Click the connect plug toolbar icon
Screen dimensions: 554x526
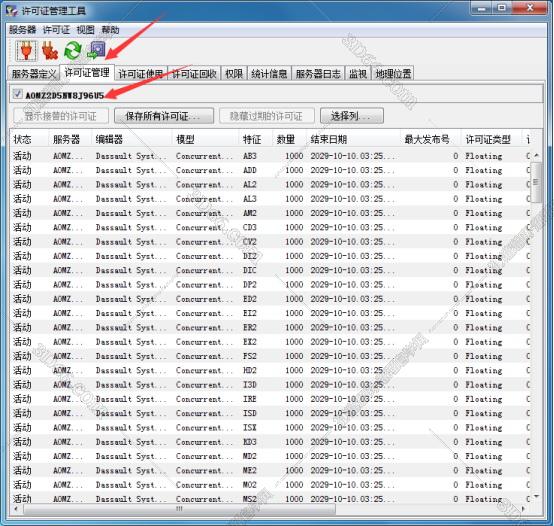click(26, 50)
